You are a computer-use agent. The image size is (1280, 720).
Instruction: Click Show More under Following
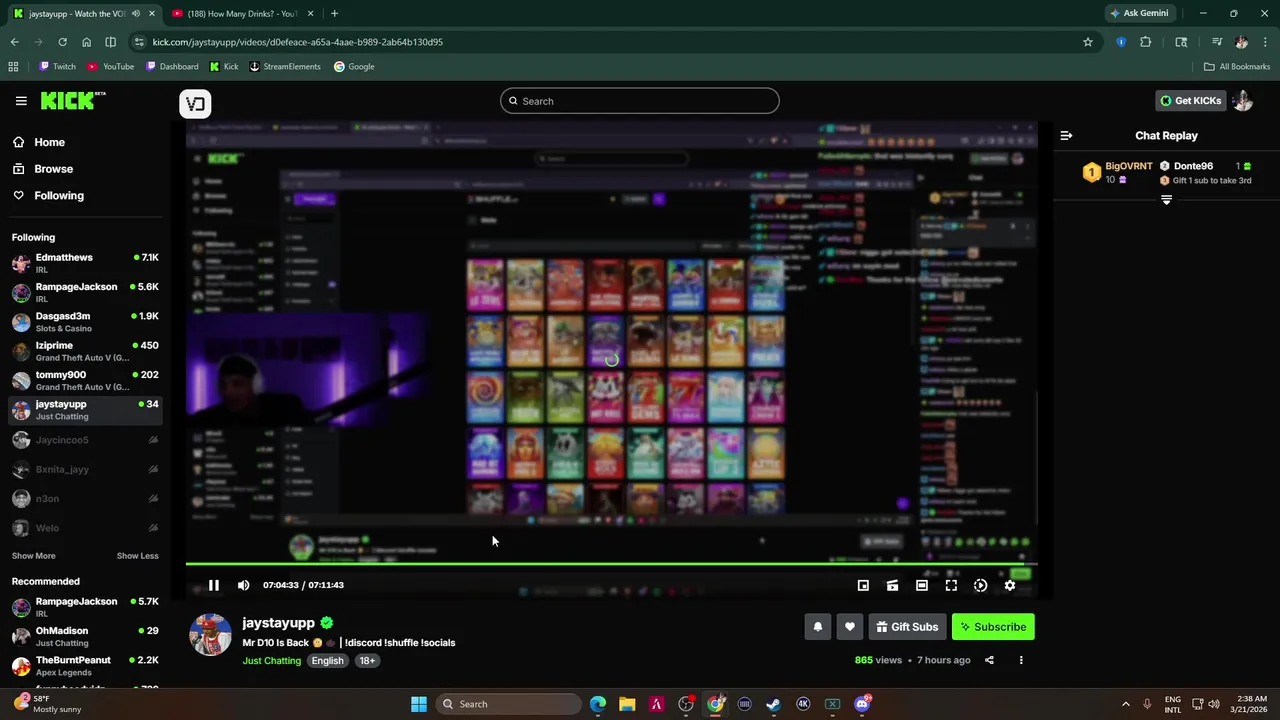pos(34,556)
